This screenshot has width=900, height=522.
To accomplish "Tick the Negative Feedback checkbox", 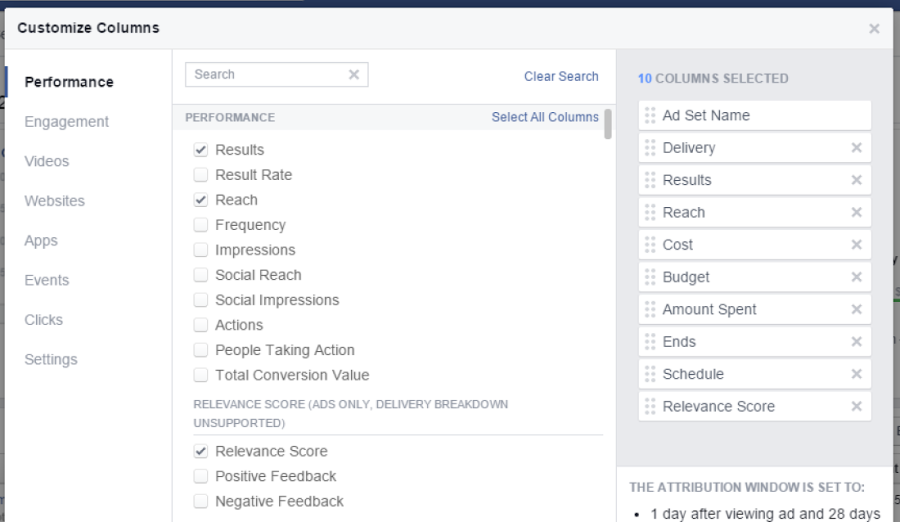I will click(200, 501).
